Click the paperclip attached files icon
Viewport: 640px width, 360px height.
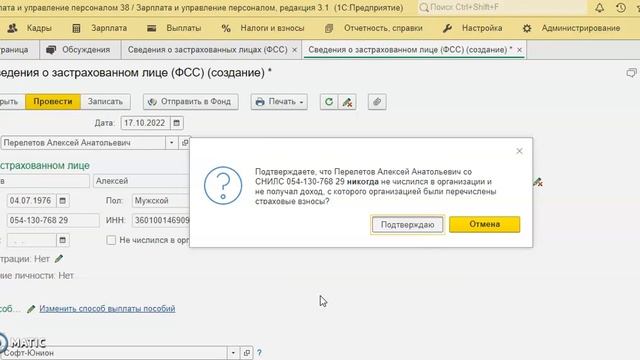(377, 102)
